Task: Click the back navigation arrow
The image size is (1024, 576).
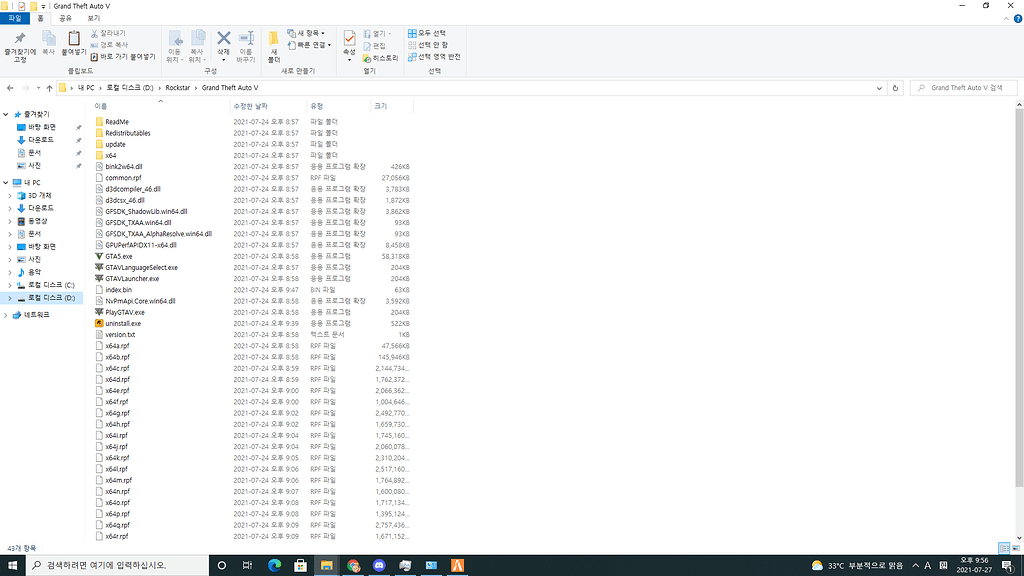Action: (10, 87)
